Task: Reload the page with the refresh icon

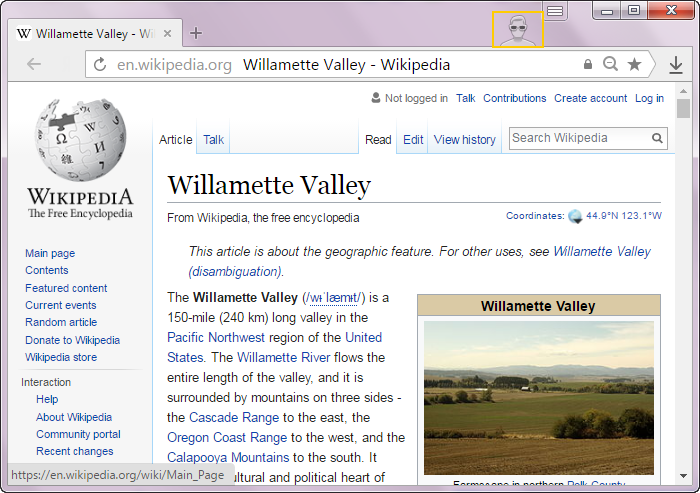Action: click(x=100, y=64)
